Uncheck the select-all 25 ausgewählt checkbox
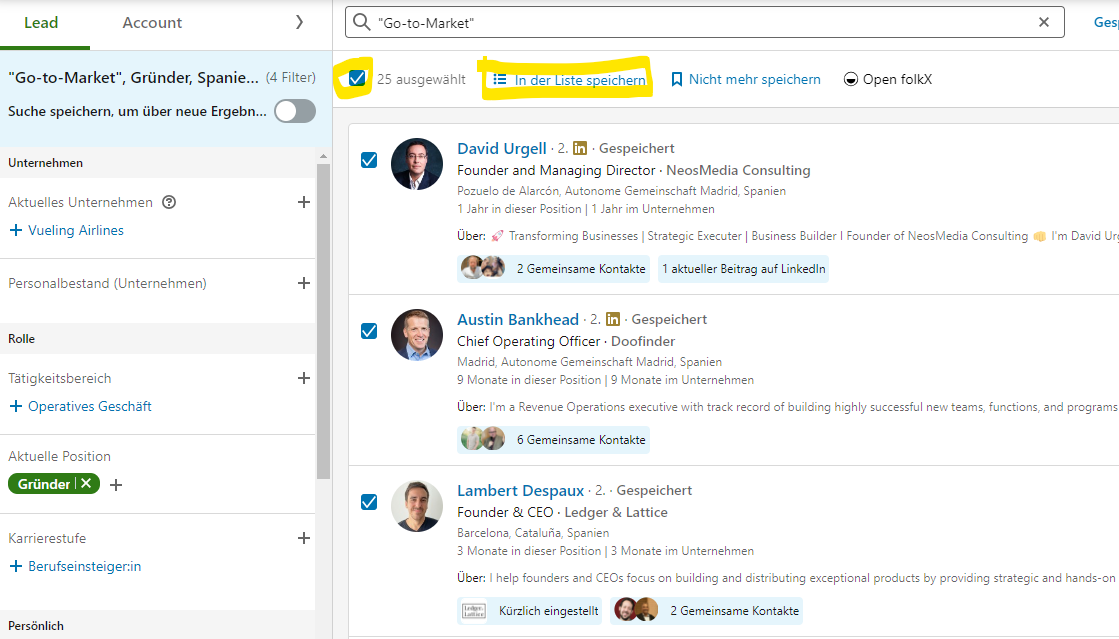The height and width of the screenshot is (639, 1119). [357, 79]
